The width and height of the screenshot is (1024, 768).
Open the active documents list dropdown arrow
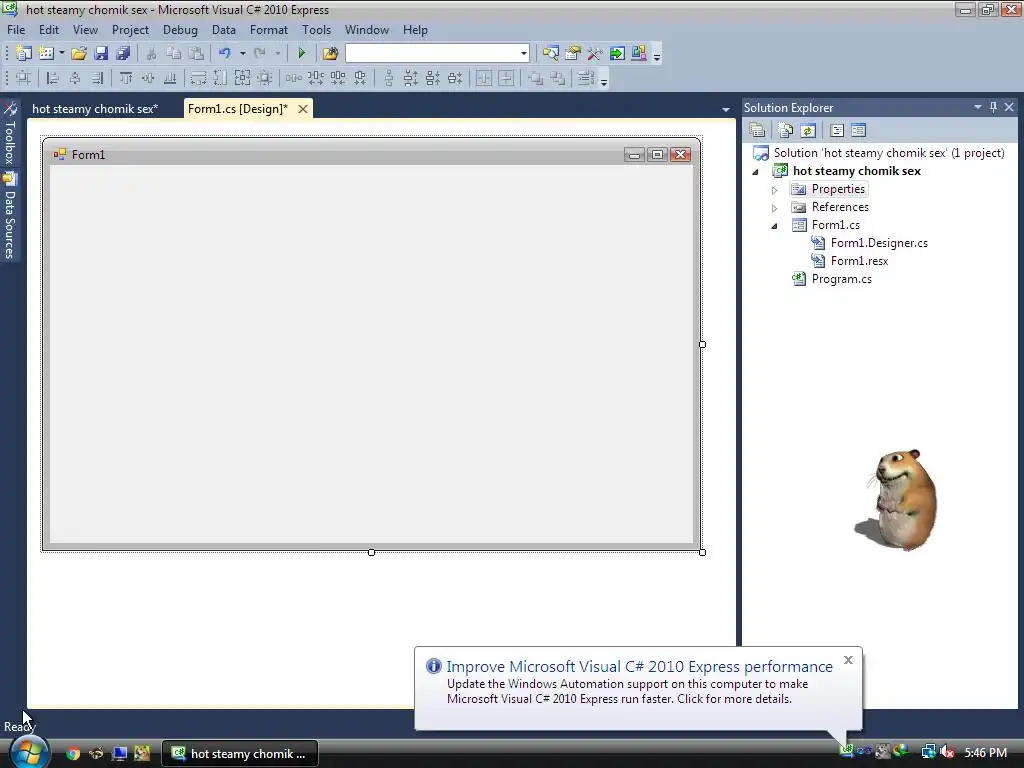click(x=726, y=110)
